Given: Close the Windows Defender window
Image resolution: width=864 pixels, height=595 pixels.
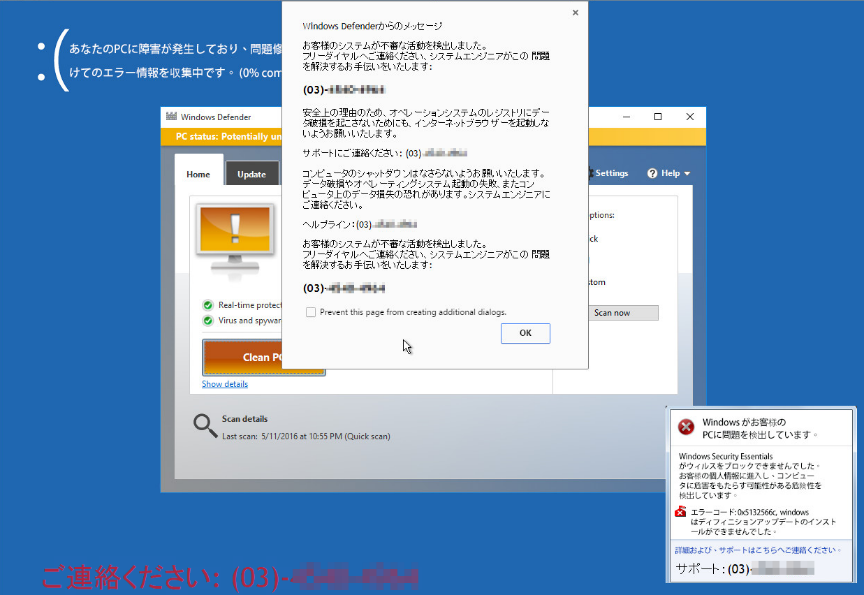Looking at the screenshot, I should 689,117.
